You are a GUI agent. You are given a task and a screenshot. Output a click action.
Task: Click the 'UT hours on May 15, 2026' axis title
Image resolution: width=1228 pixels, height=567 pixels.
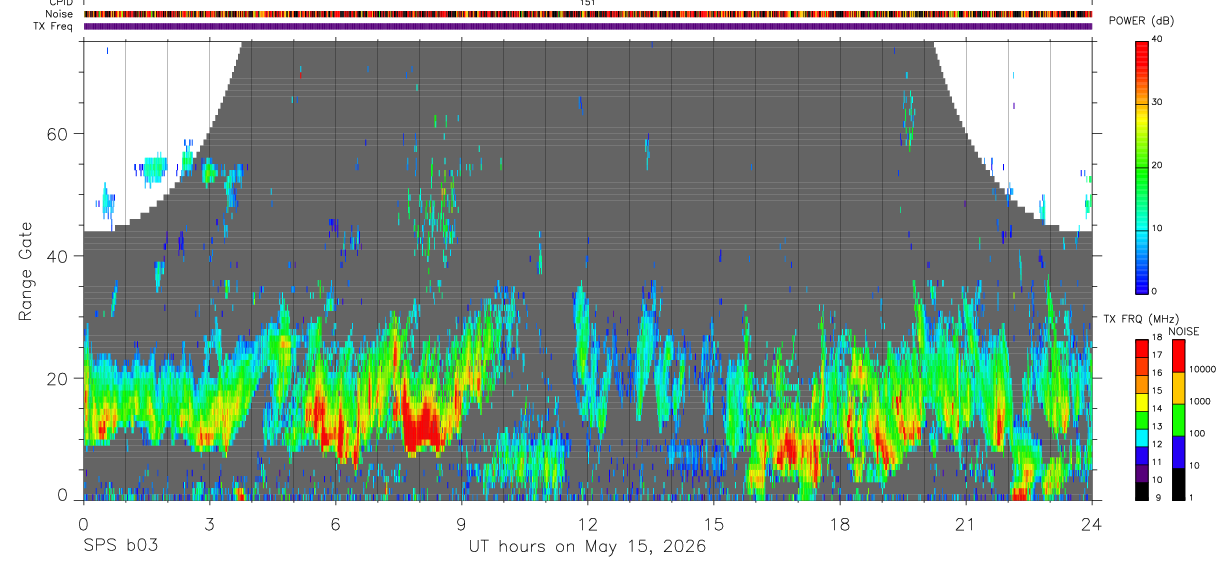(588, 547)
